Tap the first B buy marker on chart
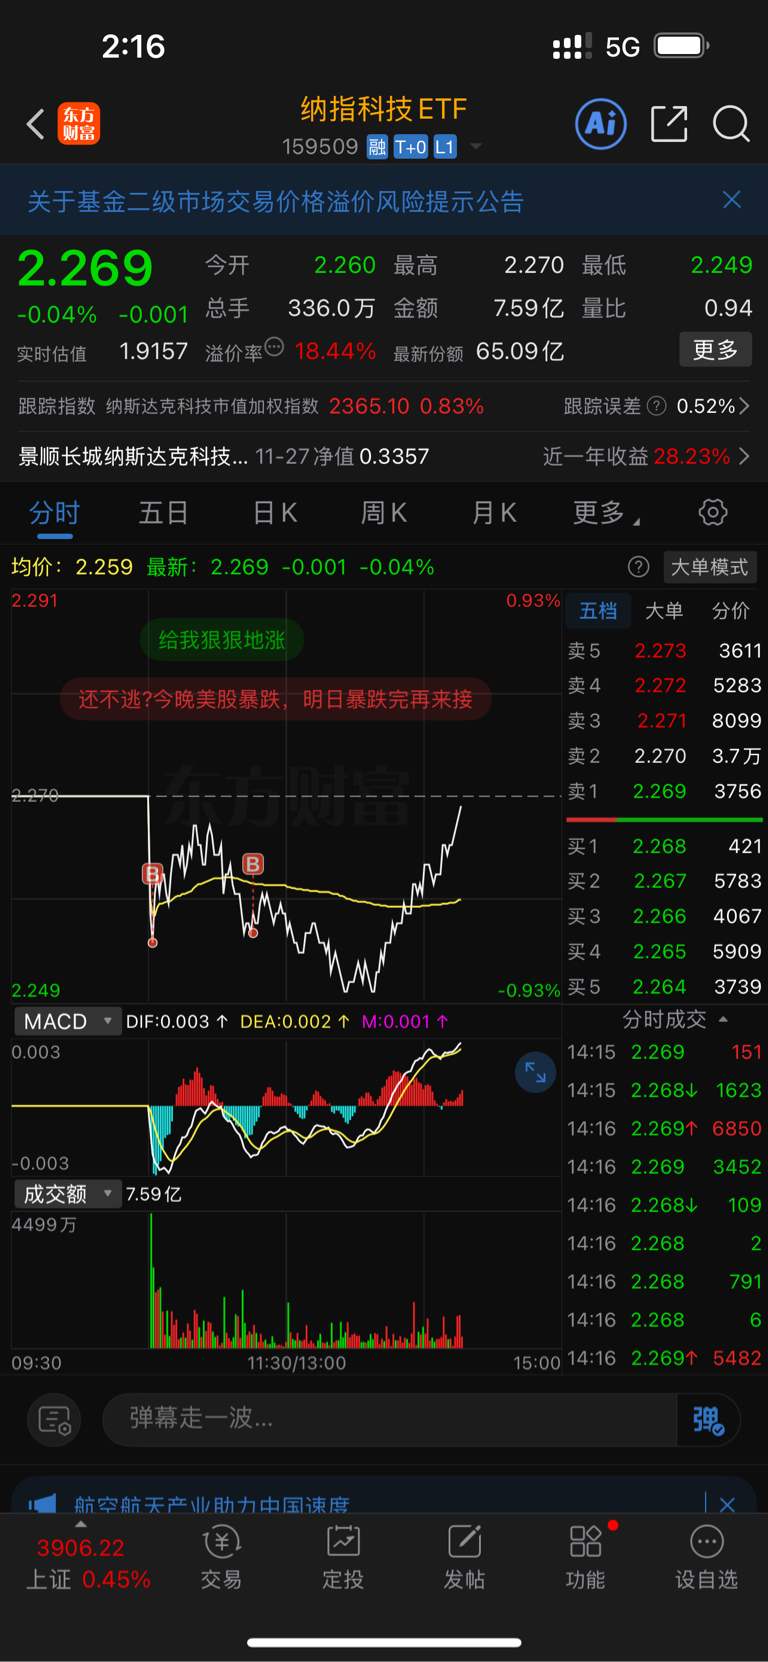 click(153, 874)
